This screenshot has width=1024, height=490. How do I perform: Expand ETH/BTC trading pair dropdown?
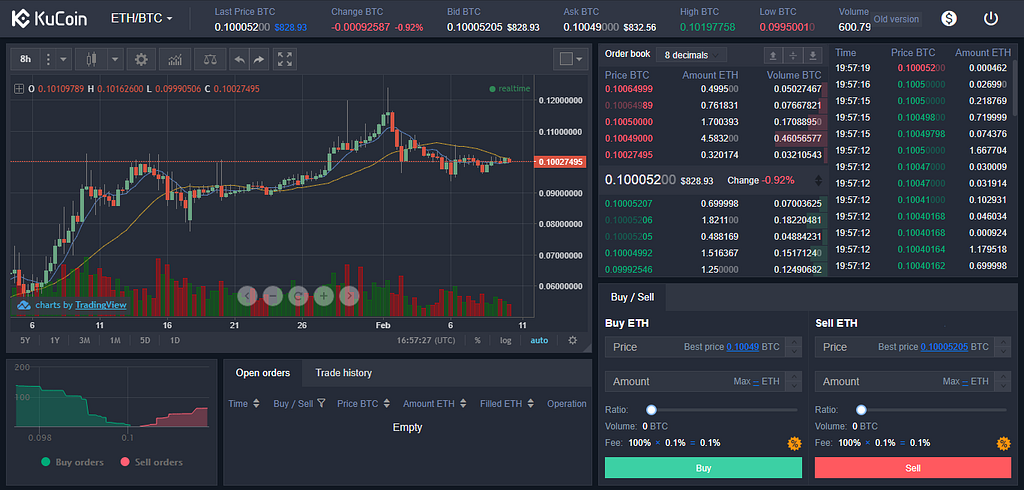point(142,18)
